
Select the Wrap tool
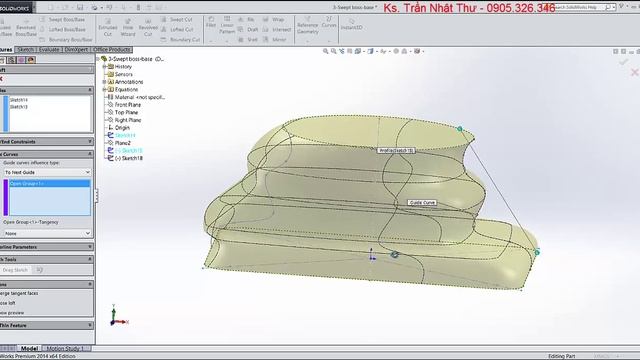click(x=273, y=20)
